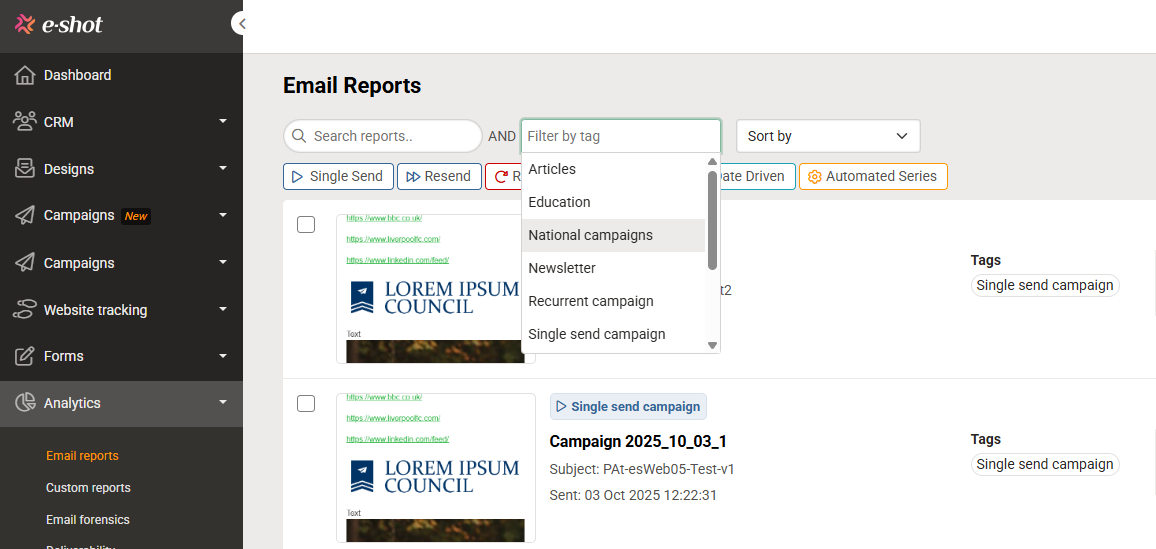The width and height of the screenshot is (1156, 549).
Task: Click the Email Reports page heading
Action: point(352,85)
